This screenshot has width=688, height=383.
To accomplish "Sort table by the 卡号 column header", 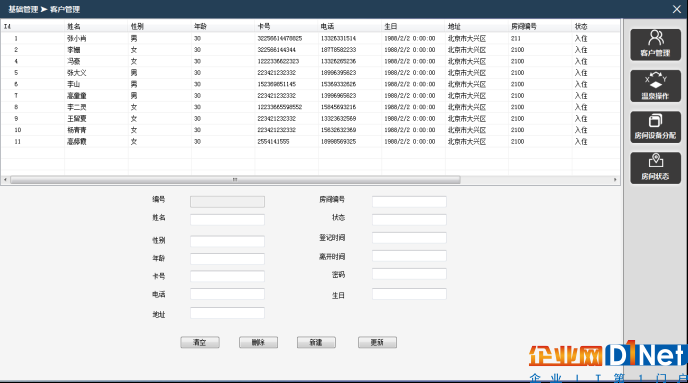I will click(286, 26).
